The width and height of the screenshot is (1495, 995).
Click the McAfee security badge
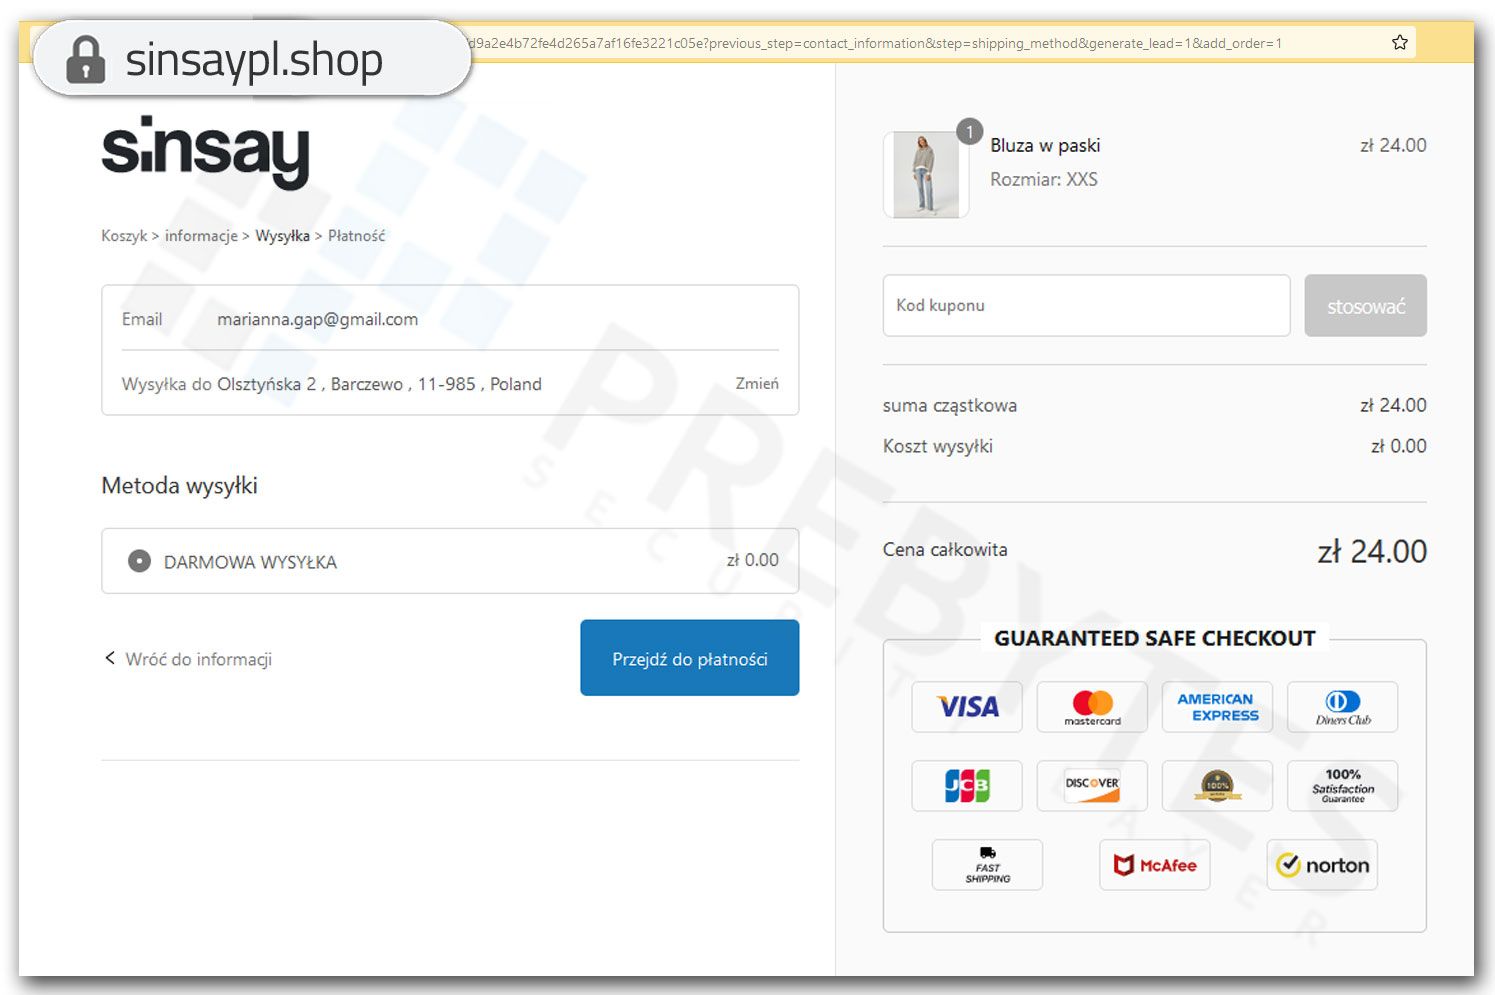tap(1155, 865)
